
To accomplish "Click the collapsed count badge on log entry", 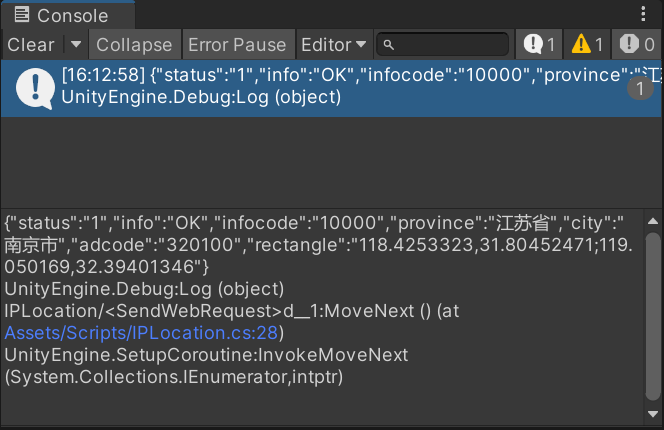I will click(640, 89).
